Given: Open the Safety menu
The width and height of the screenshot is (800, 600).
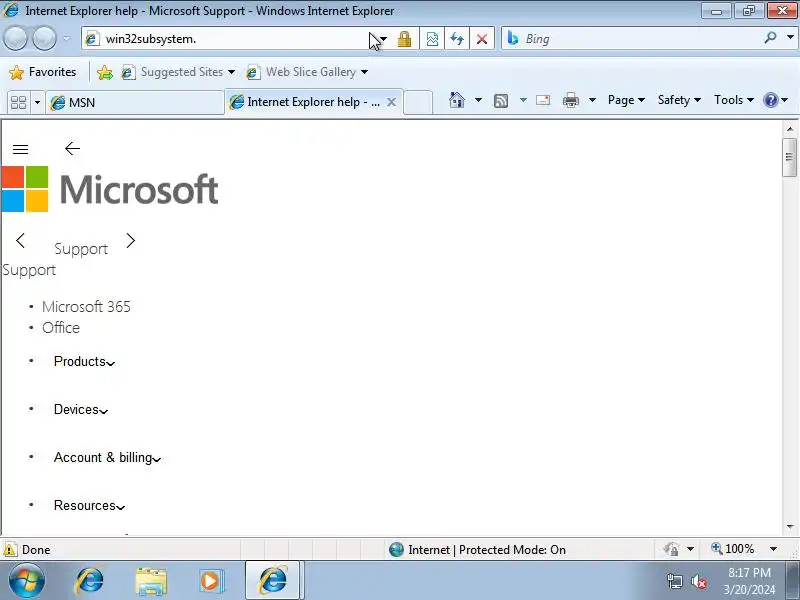Looking at the screenshot, I should (x=679, y=100).
